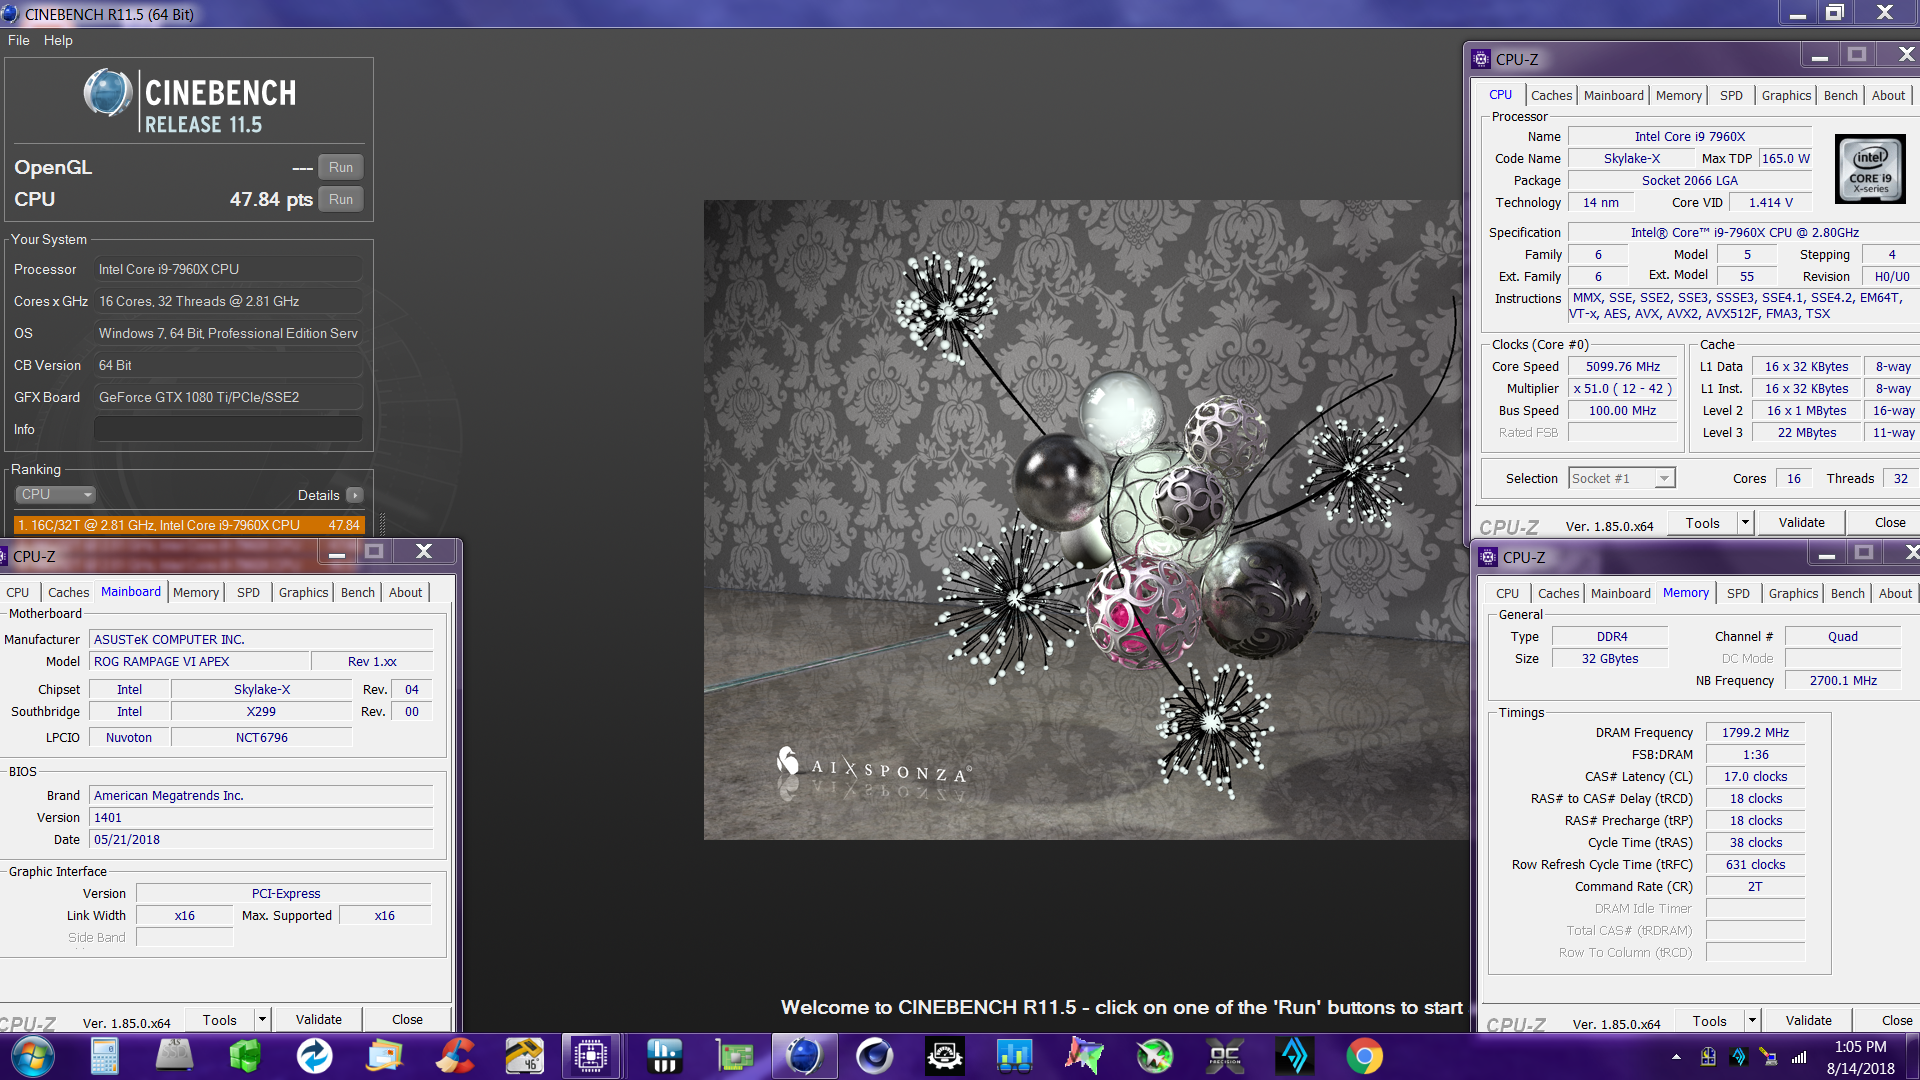Run the CPU benchmark
The width and height of the screenshot is (1920, 1080).
[x=341, y=199]
